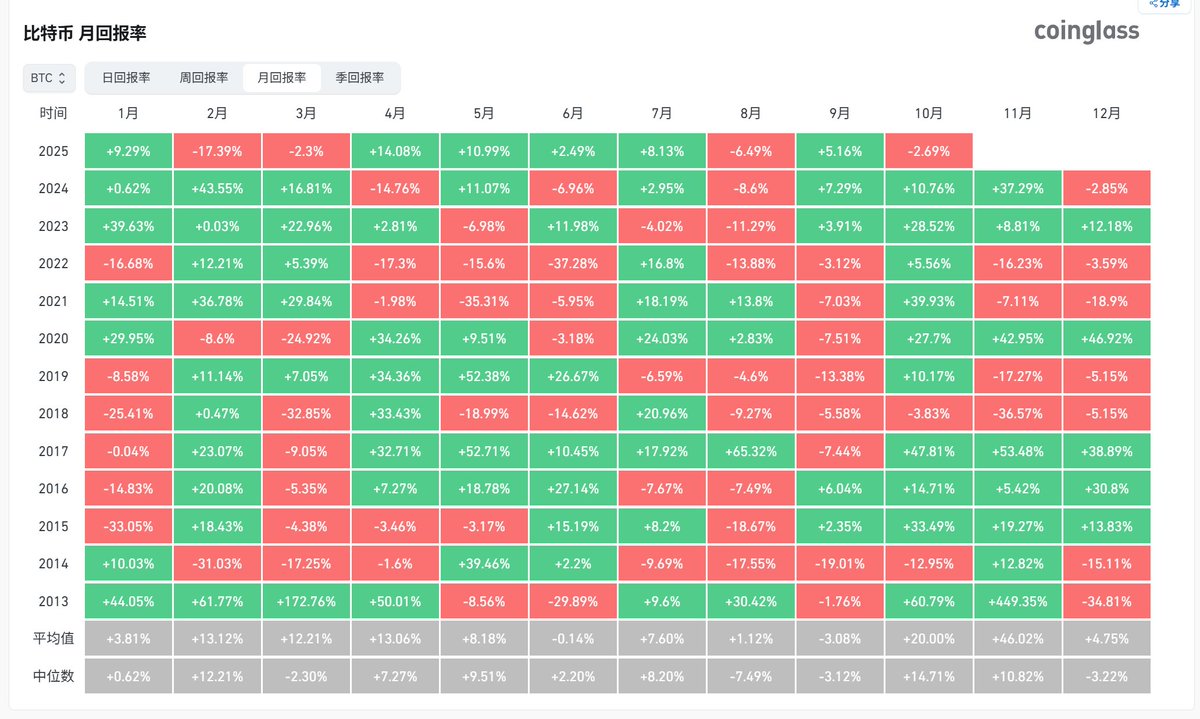Open the BTC coin selector dropdown
The image size is (1200, 719).
[49, 77]
